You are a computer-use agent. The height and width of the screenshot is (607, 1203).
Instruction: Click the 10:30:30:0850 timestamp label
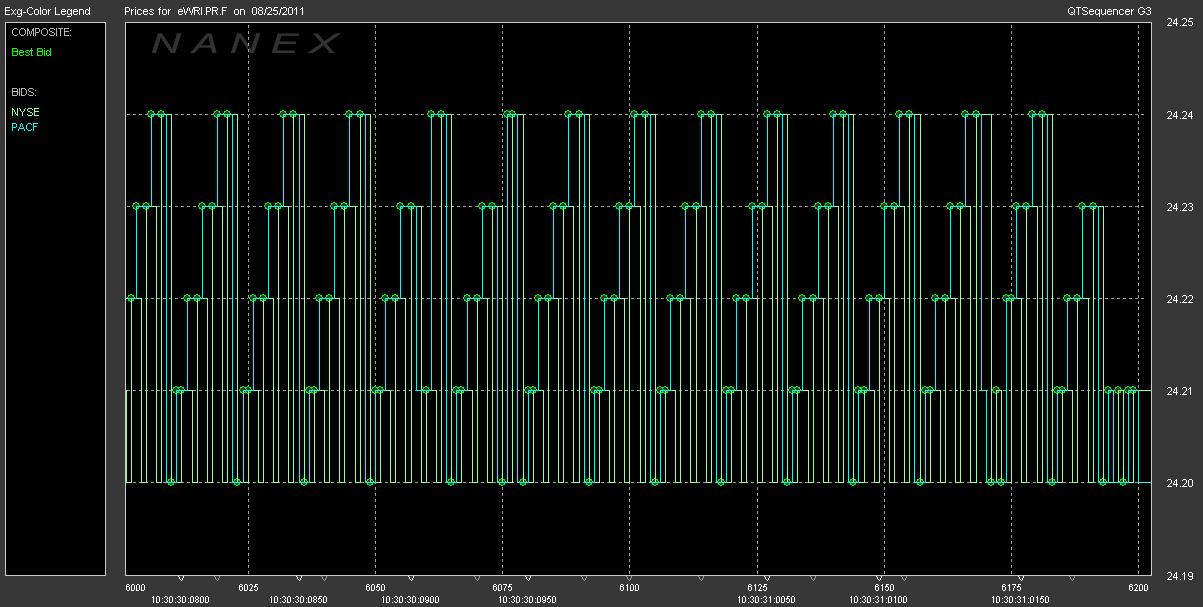(298, 600)
